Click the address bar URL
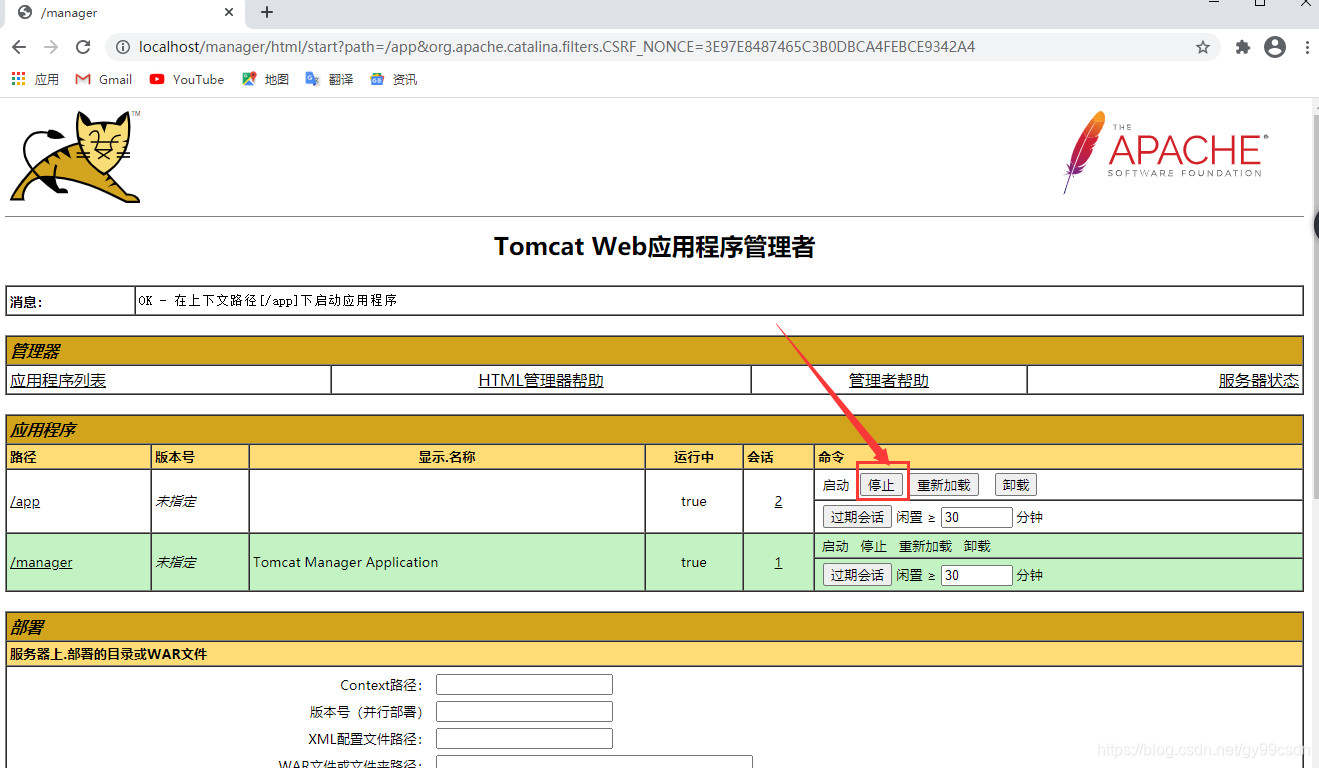 pyautogui.click(x=557, y=47)
